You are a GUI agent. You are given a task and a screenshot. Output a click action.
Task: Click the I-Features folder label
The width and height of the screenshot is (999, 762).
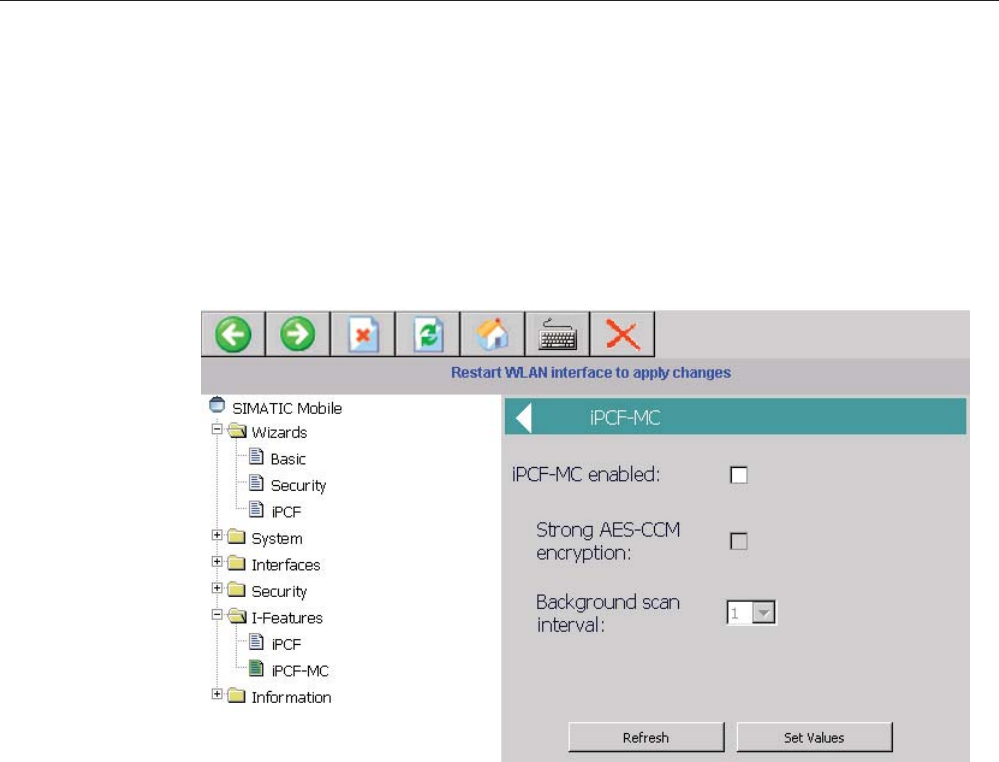click(287, 618)
